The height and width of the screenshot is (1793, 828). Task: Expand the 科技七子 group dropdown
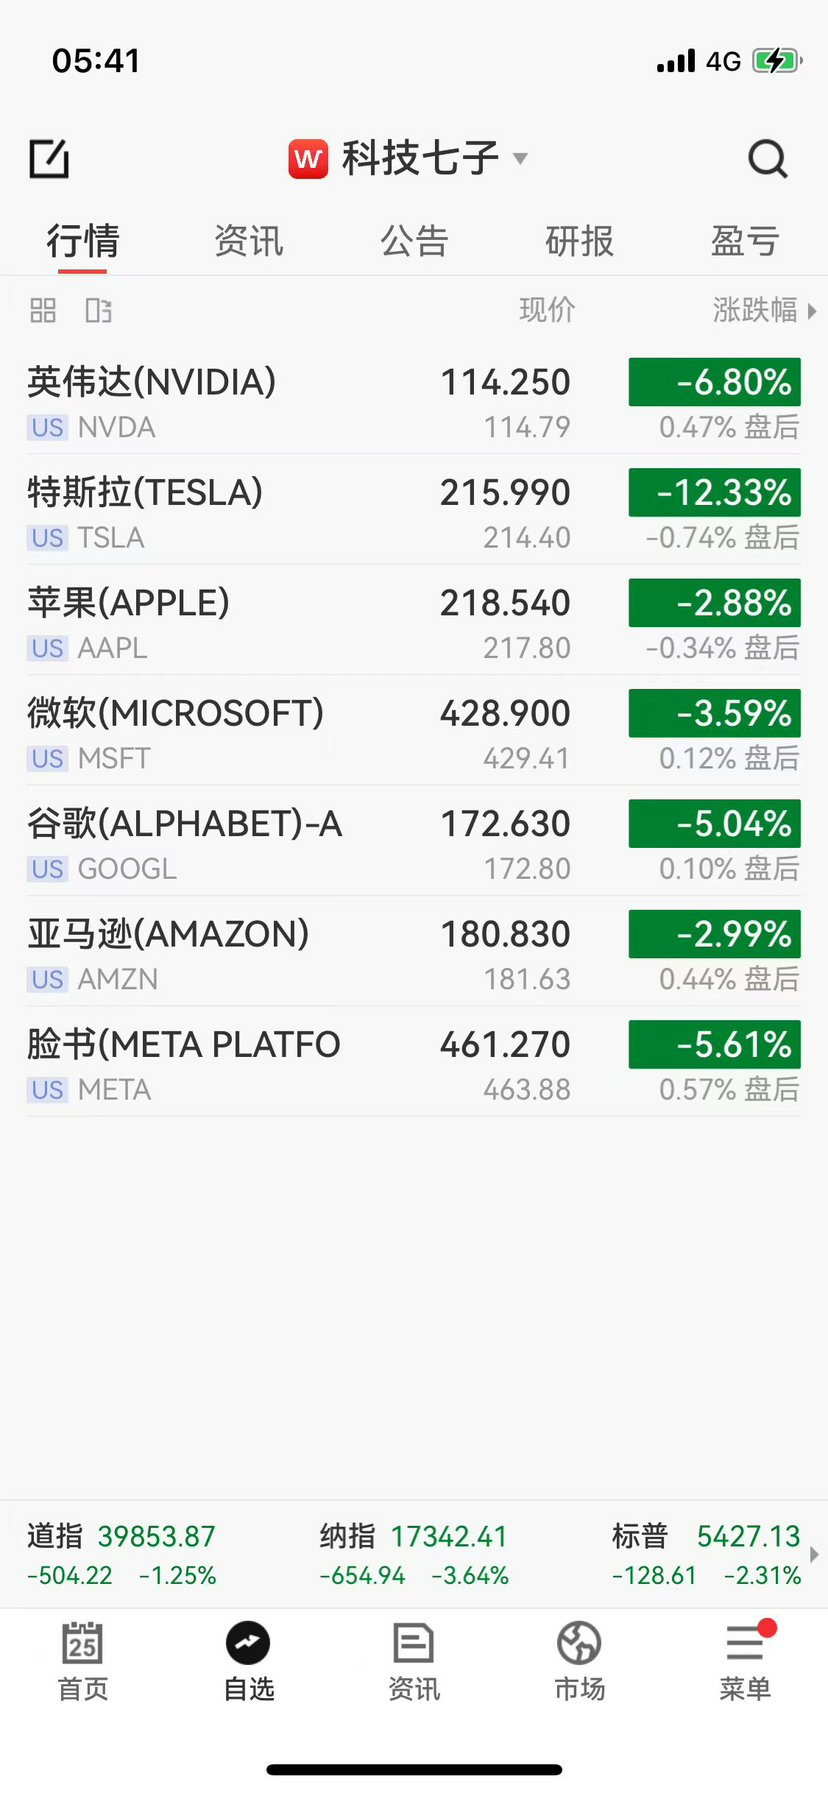pyautogui.click(x=520, y=158)
